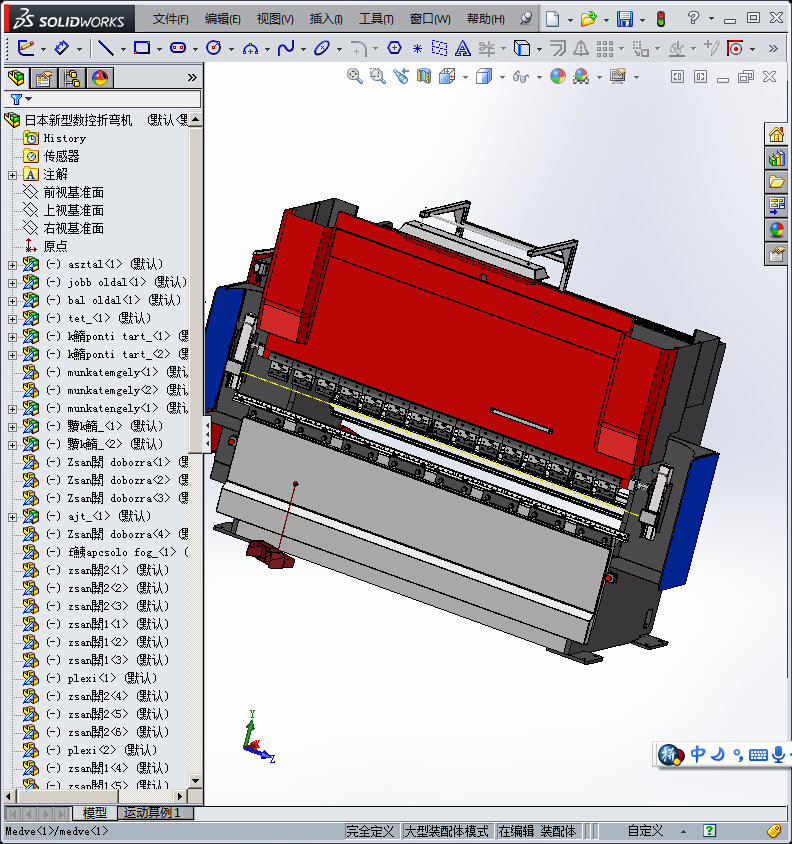
Task: Open the 窗口(W) menu
Action: (430, 19)
